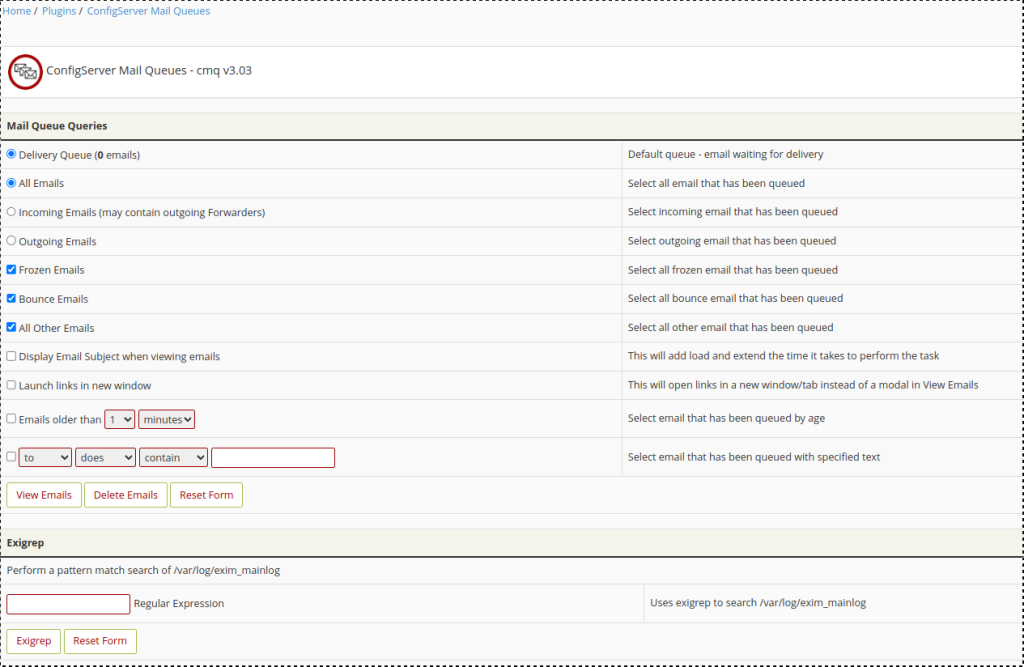The height and width of the screenshot is (667, 1024).
Task: Click the View Emails button
Action: coord(44,495)
